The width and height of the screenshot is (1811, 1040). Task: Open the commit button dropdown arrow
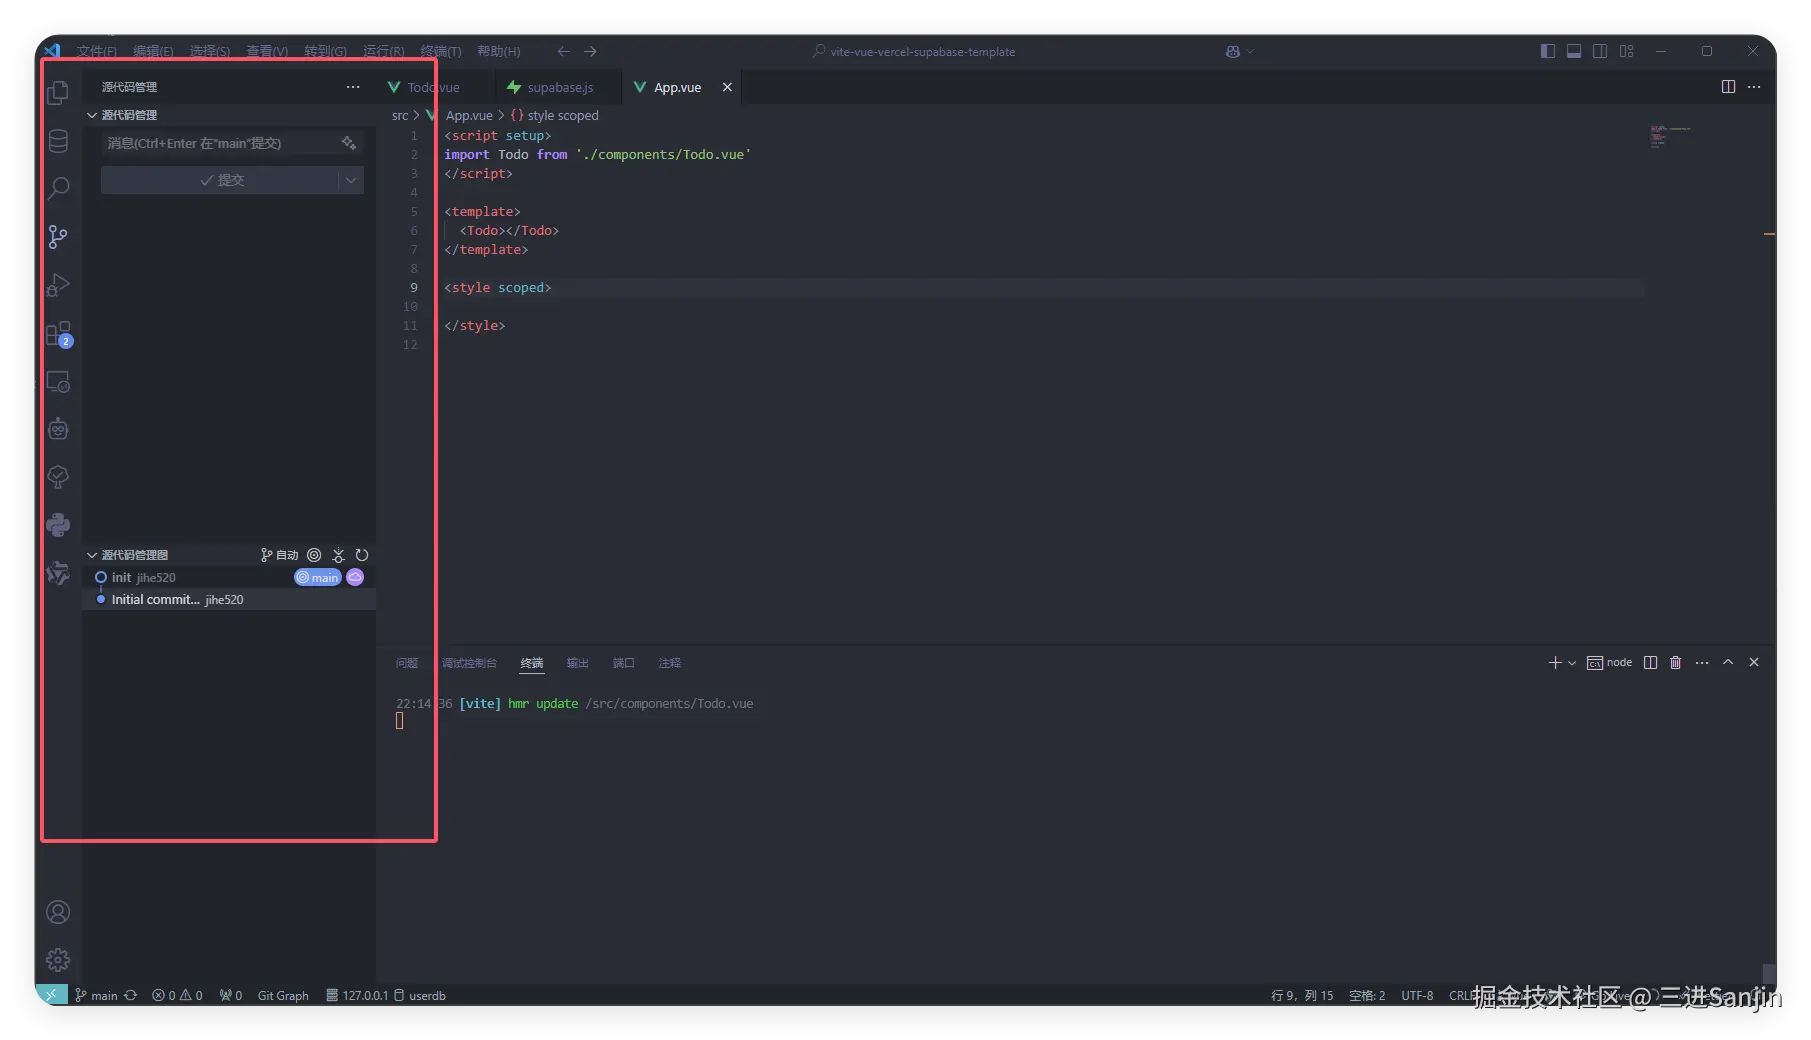point(351,180)
